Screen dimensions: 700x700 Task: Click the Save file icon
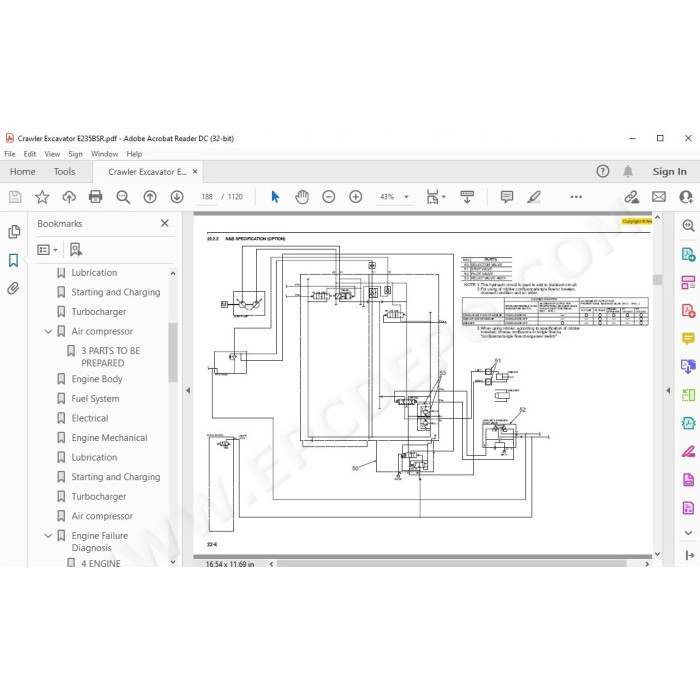coord(15,197)
